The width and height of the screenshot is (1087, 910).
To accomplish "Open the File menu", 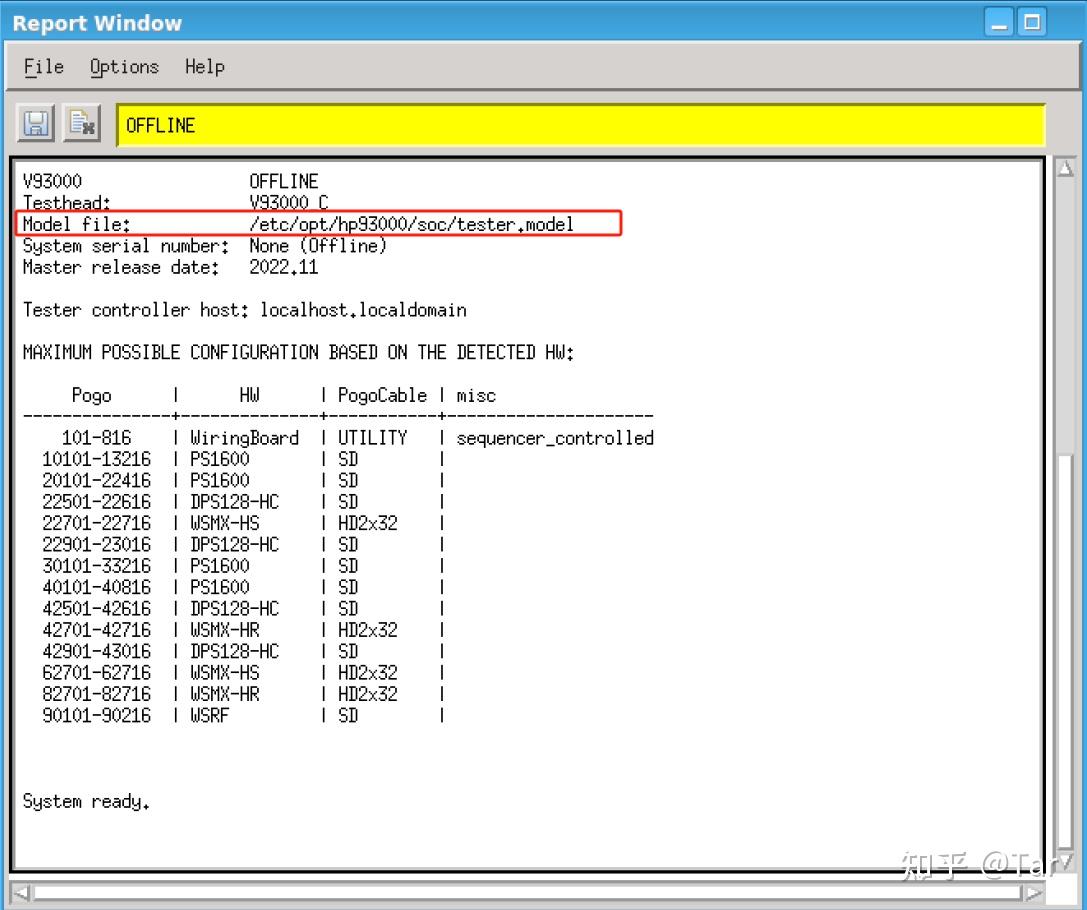I will click(42, 66).
